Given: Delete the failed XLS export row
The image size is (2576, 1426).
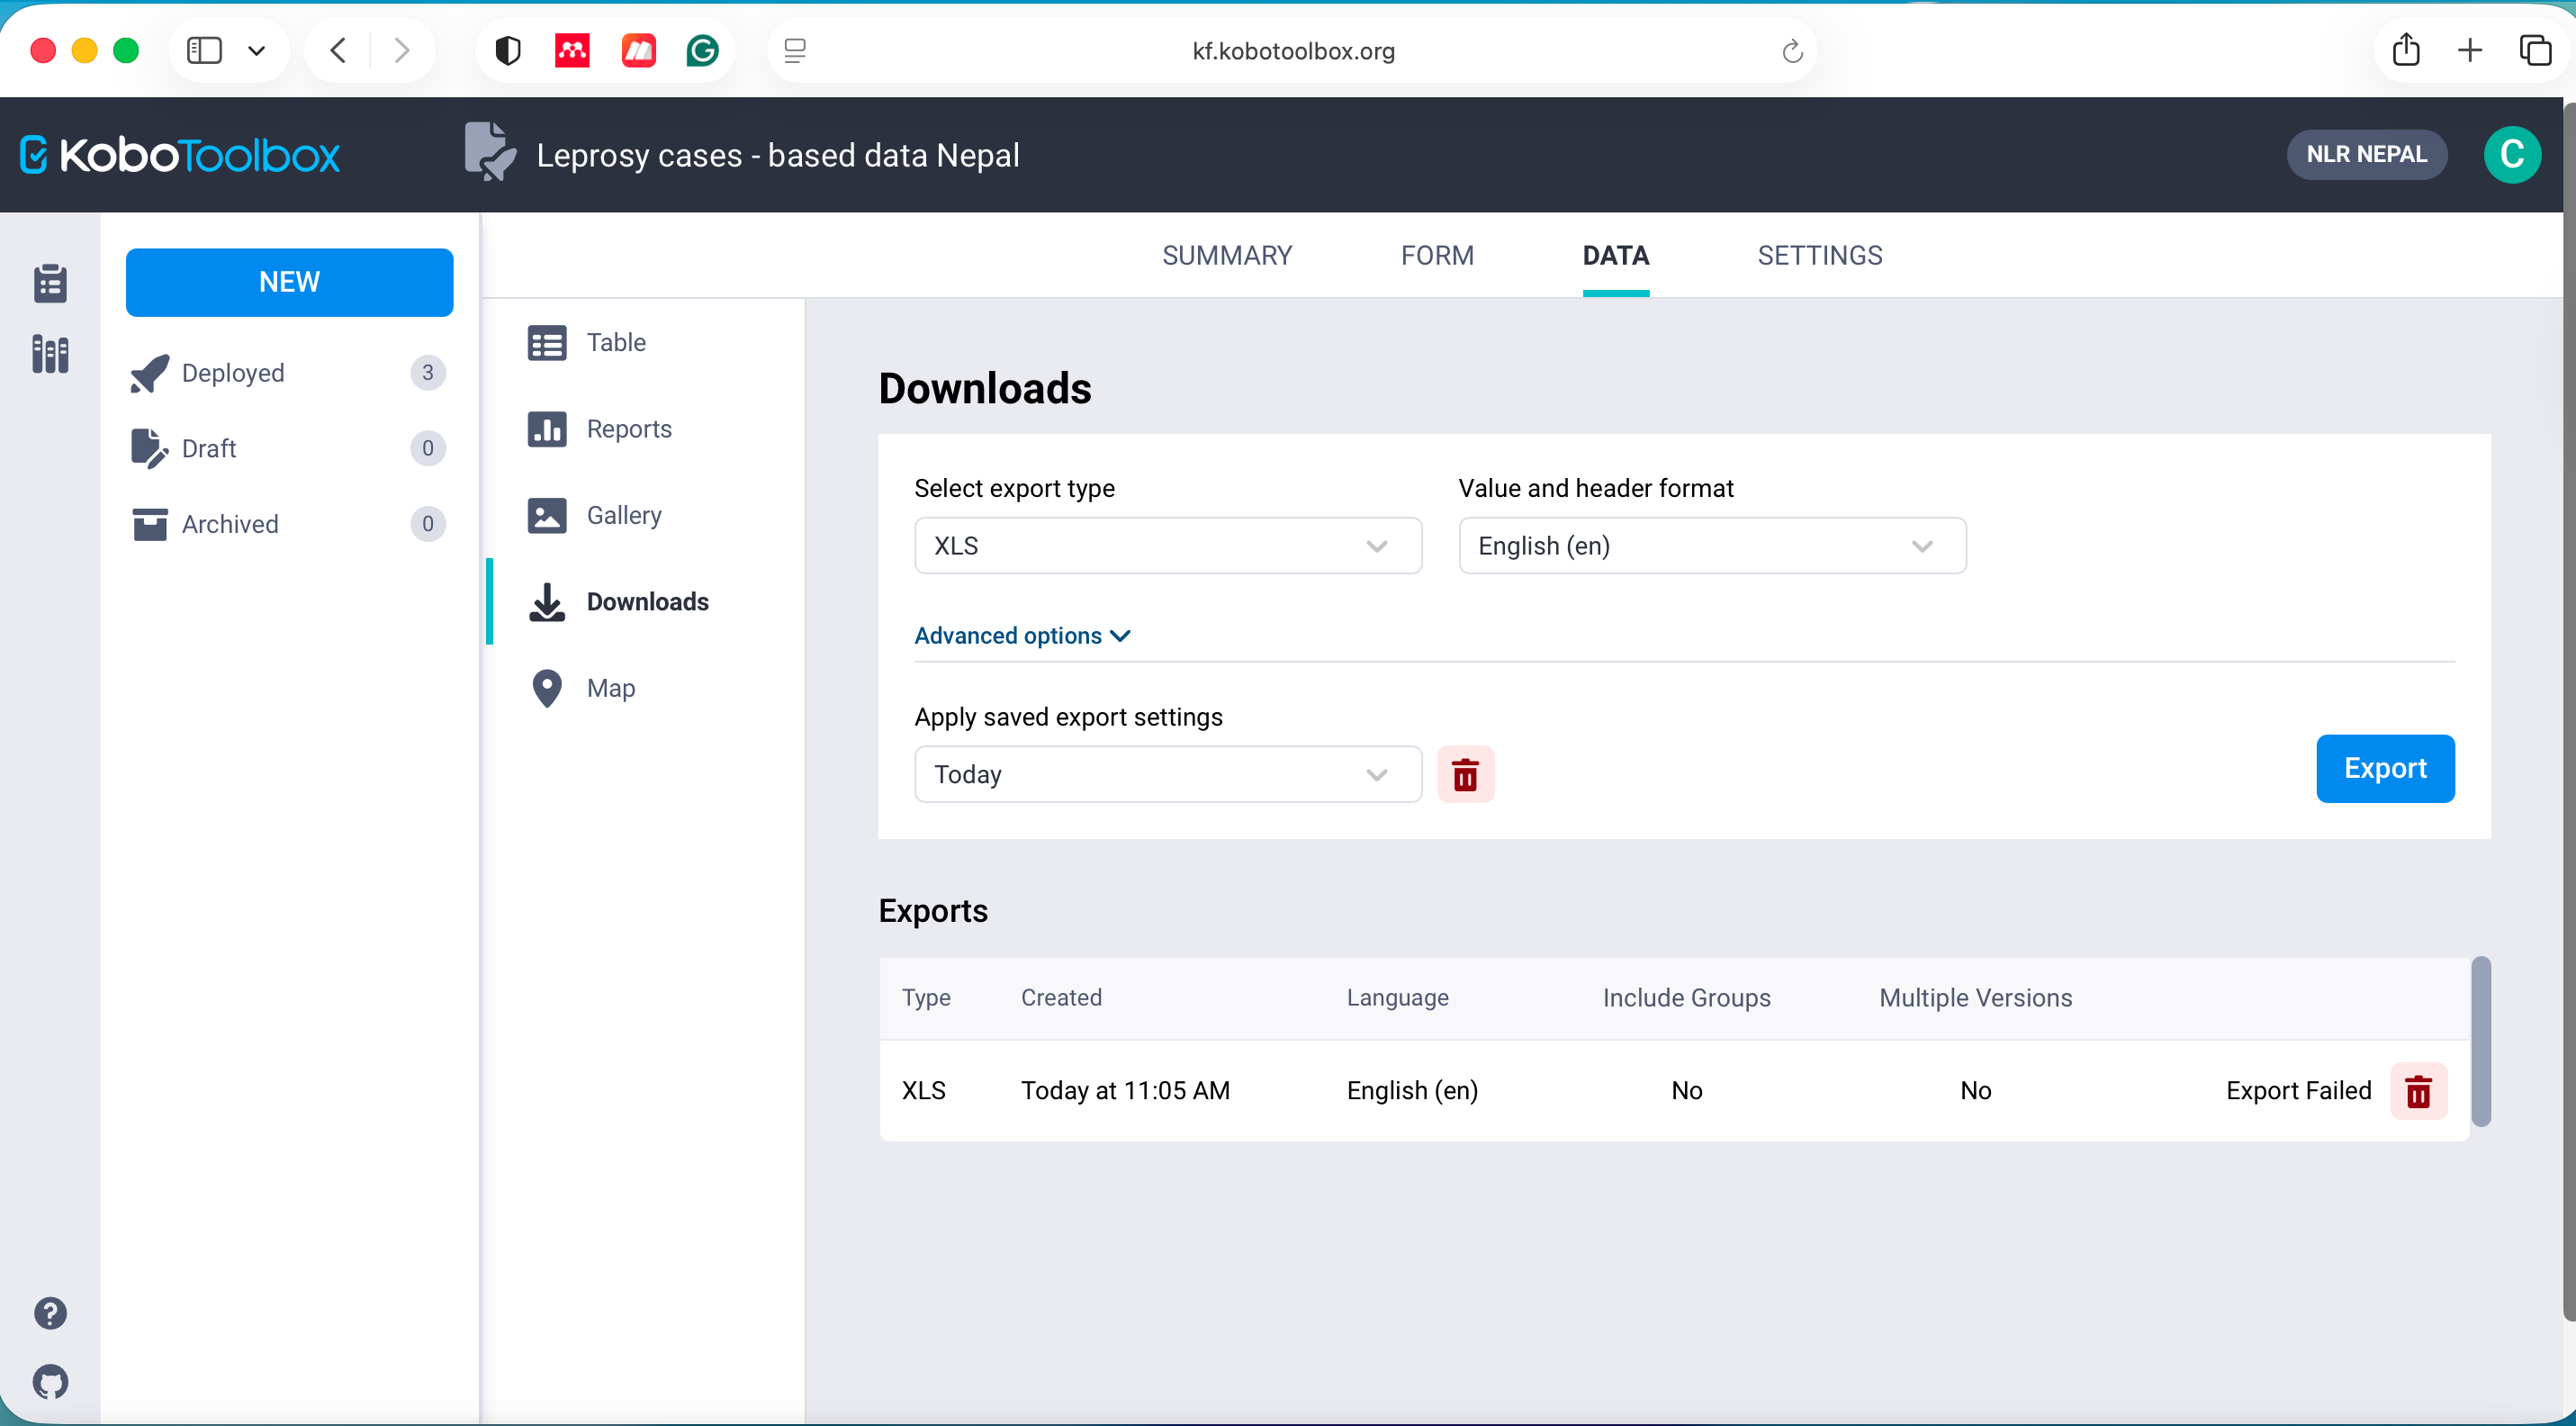Looking at the screenshot, I should click(x=2418, y=1091).
